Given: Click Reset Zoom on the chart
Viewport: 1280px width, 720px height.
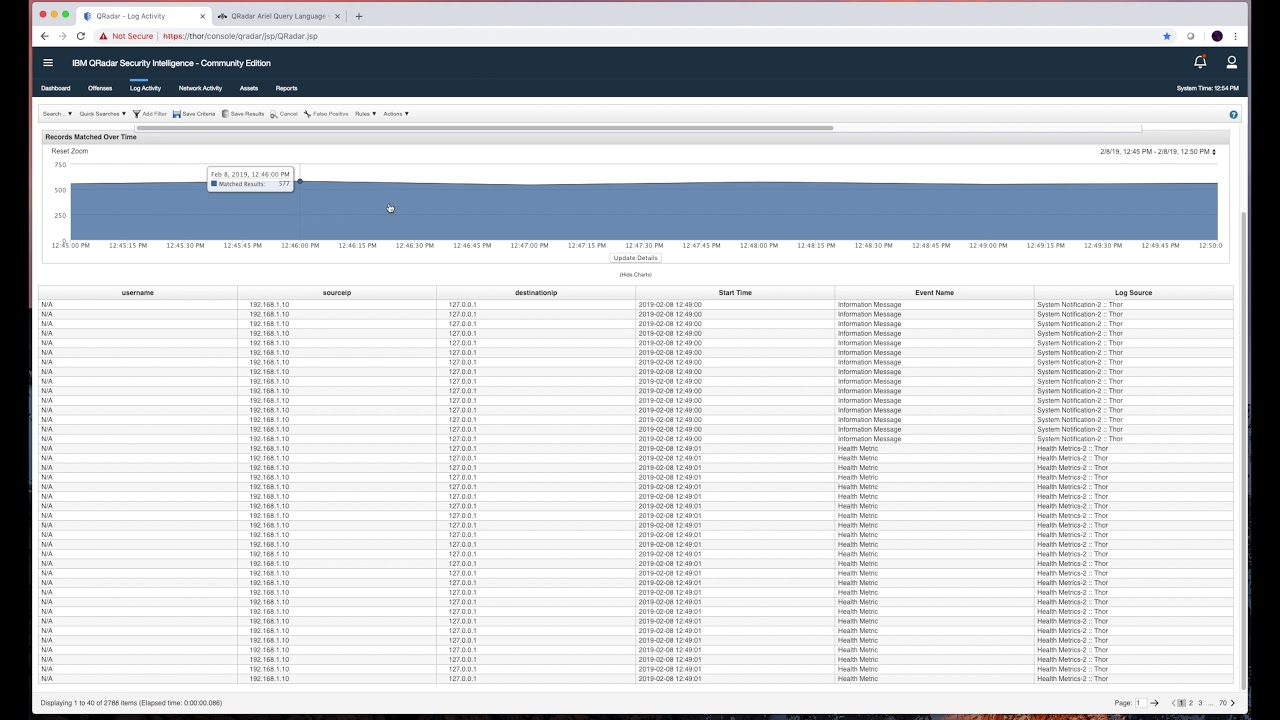Looking at the screenshot, I should pyautogui.click(x=70, y=151).
